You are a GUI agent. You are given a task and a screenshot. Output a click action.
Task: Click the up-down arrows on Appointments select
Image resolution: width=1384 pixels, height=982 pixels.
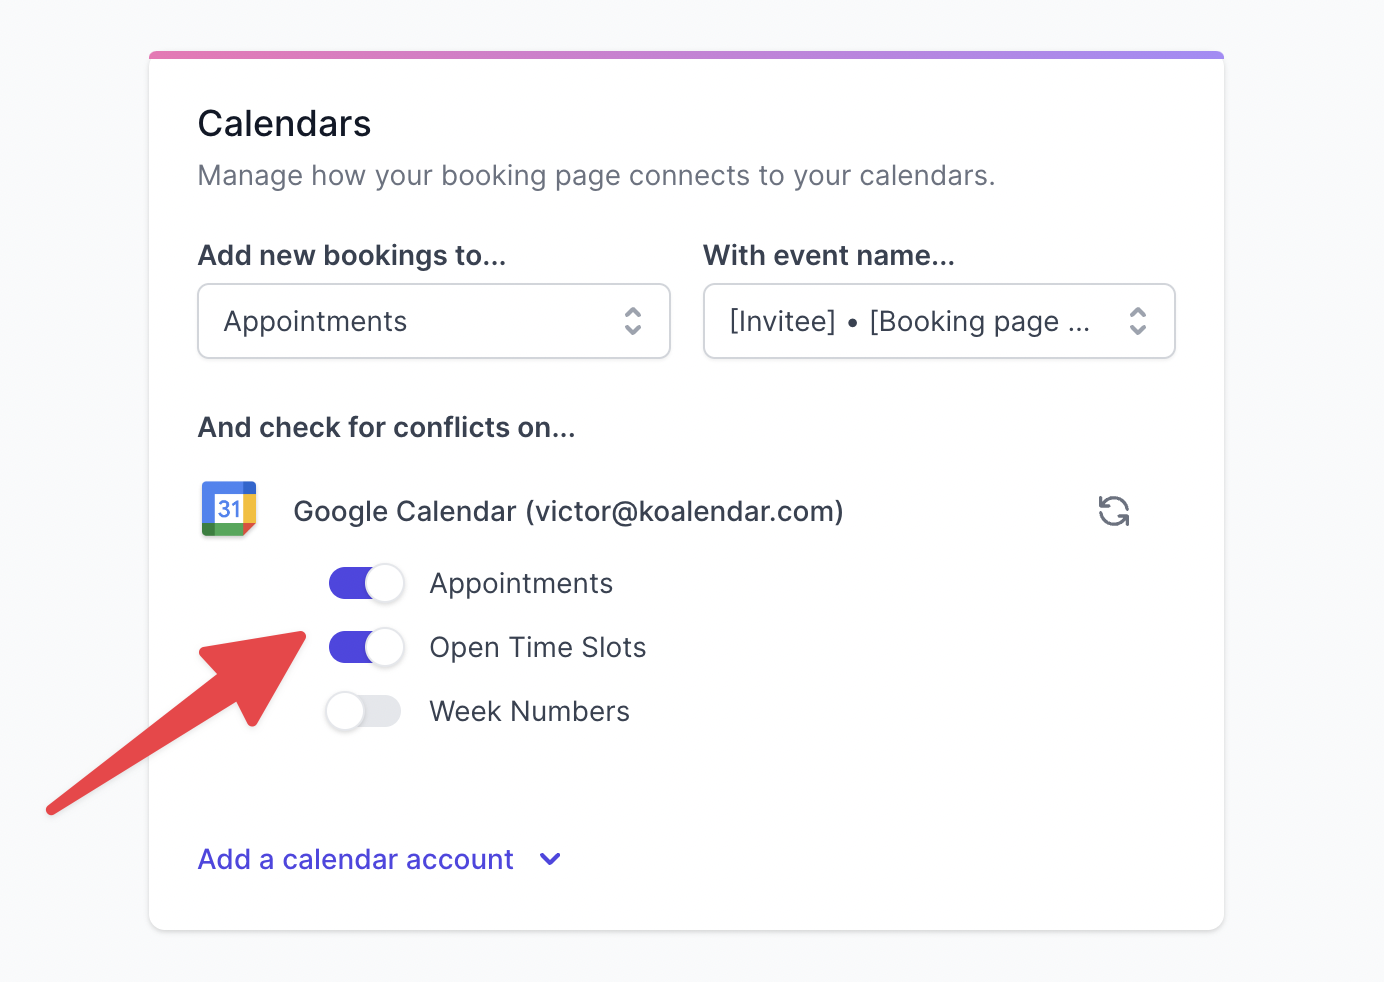point(633,321)
